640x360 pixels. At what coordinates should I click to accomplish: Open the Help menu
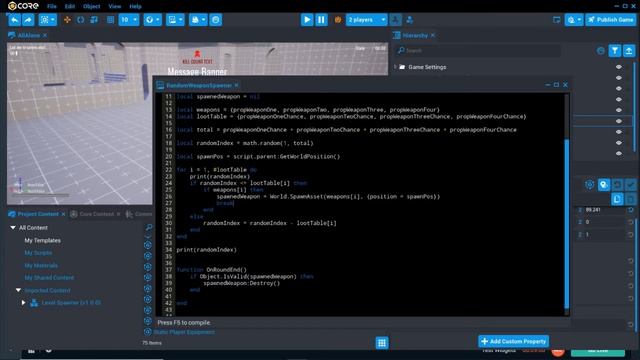[136, 6]
